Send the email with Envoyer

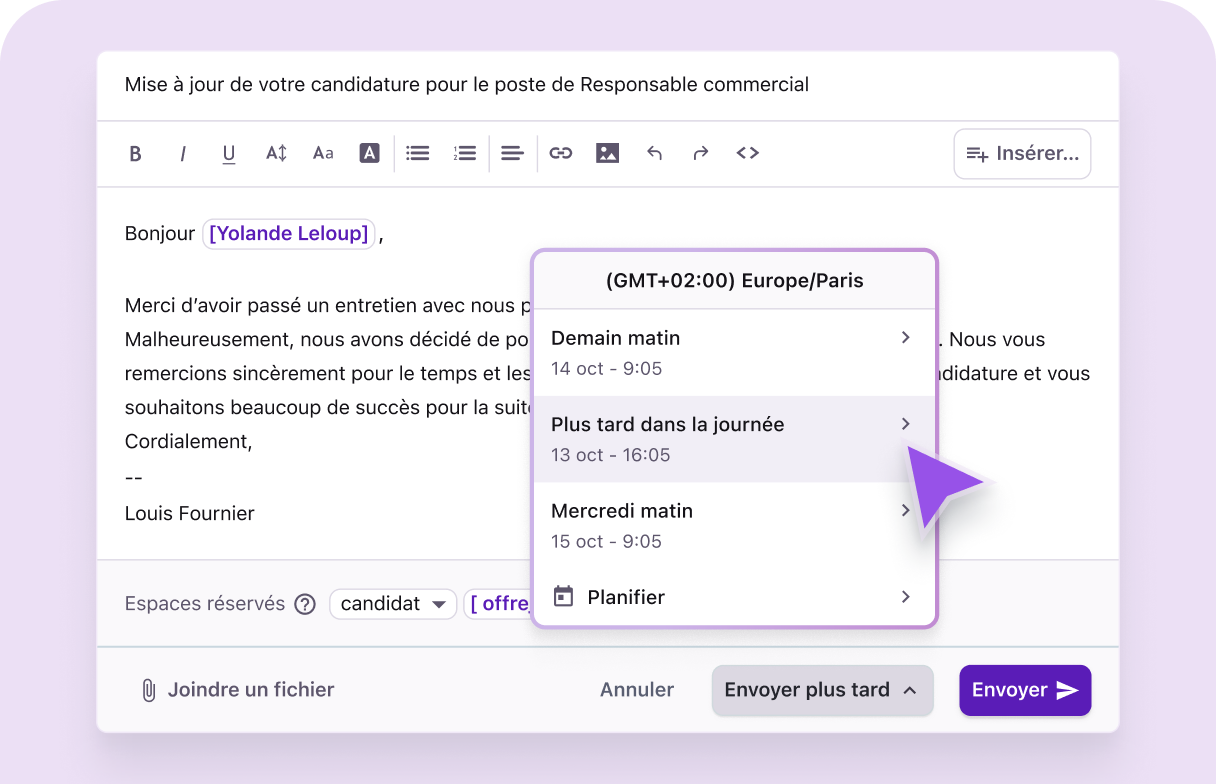coord(1025,690)
